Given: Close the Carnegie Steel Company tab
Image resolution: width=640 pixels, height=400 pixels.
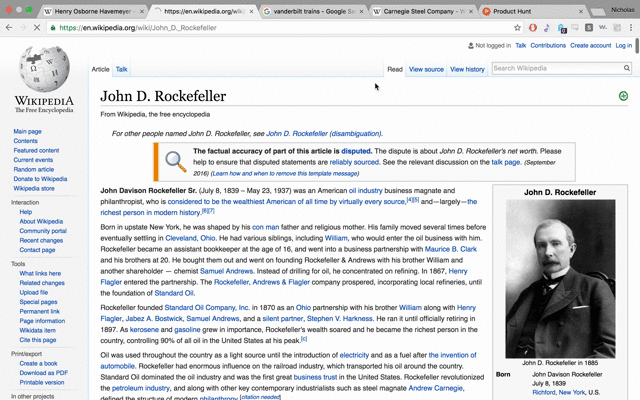Looking at the screenshot, I should (471, 11).
